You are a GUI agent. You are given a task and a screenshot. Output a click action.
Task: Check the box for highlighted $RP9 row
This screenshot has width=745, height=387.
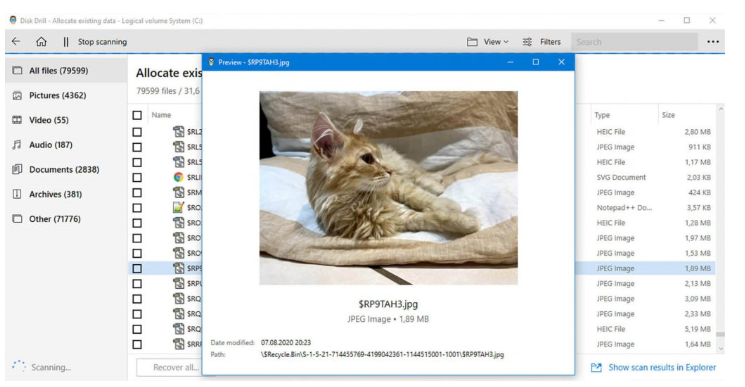137,268
